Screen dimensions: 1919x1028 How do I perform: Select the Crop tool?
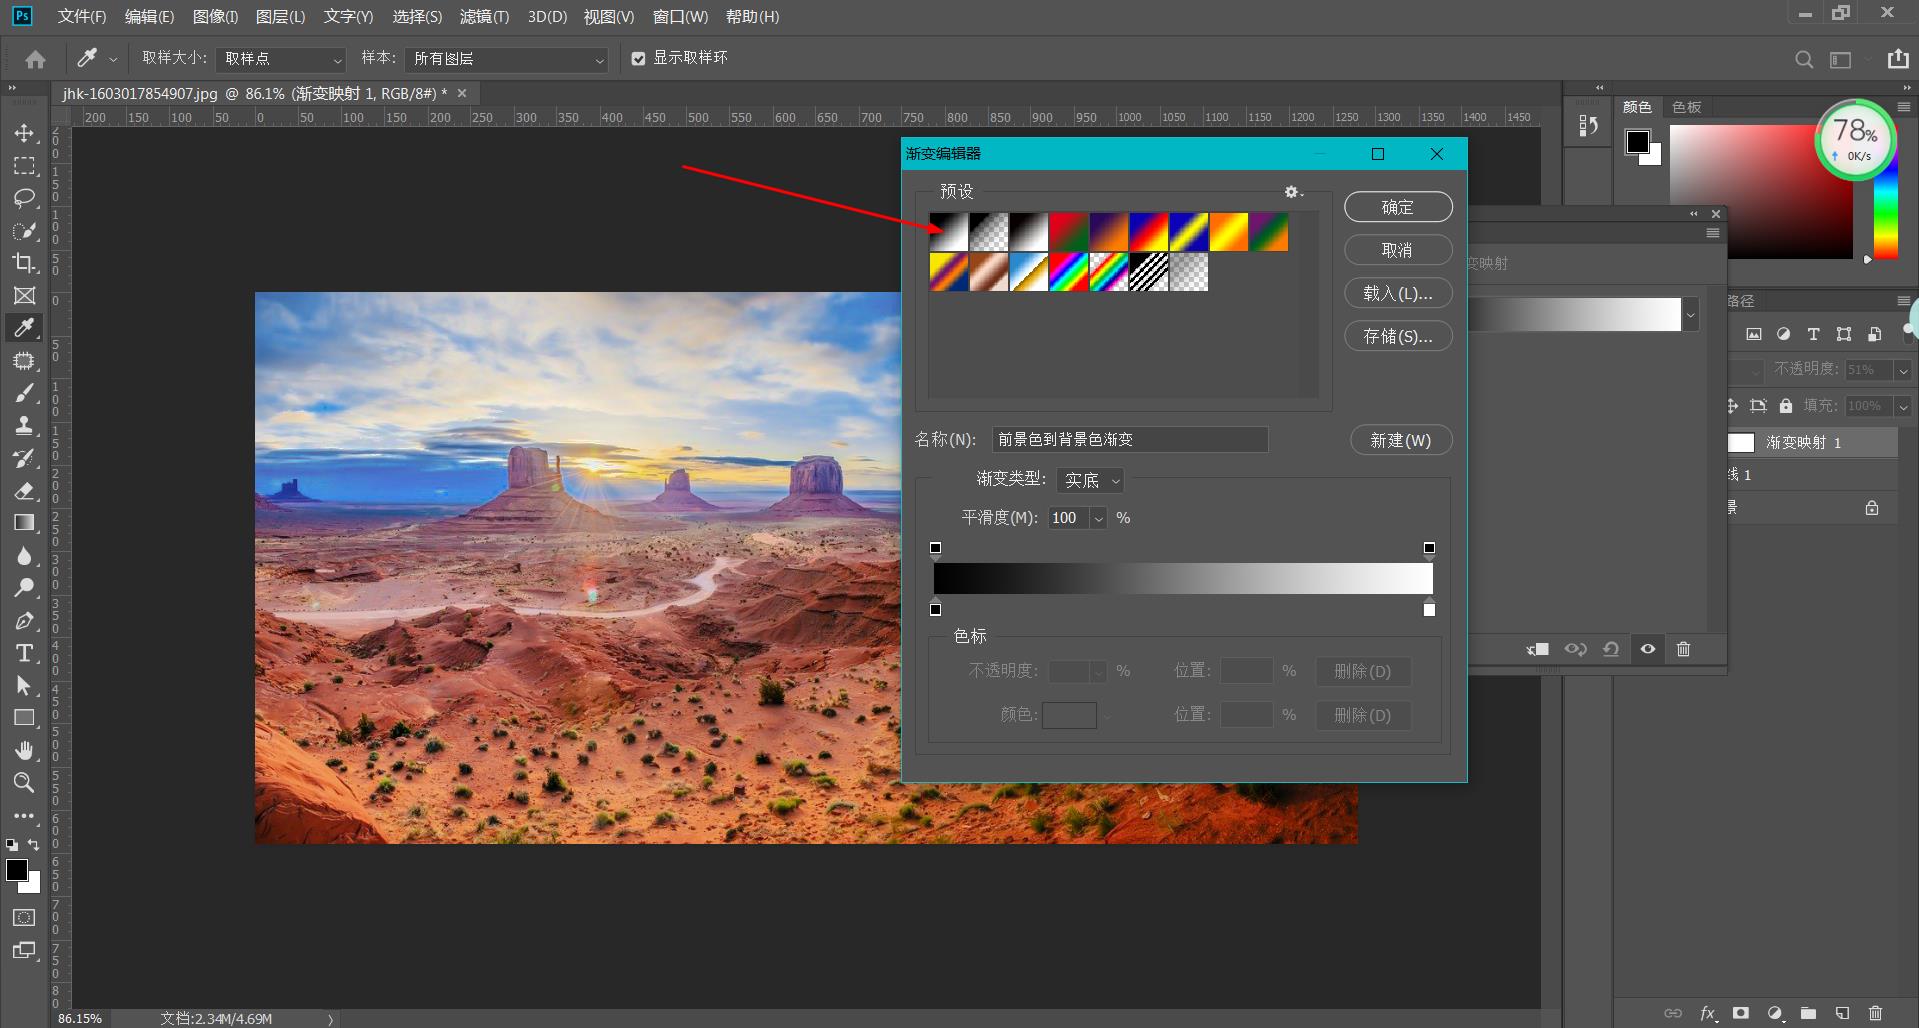(24, 263)
